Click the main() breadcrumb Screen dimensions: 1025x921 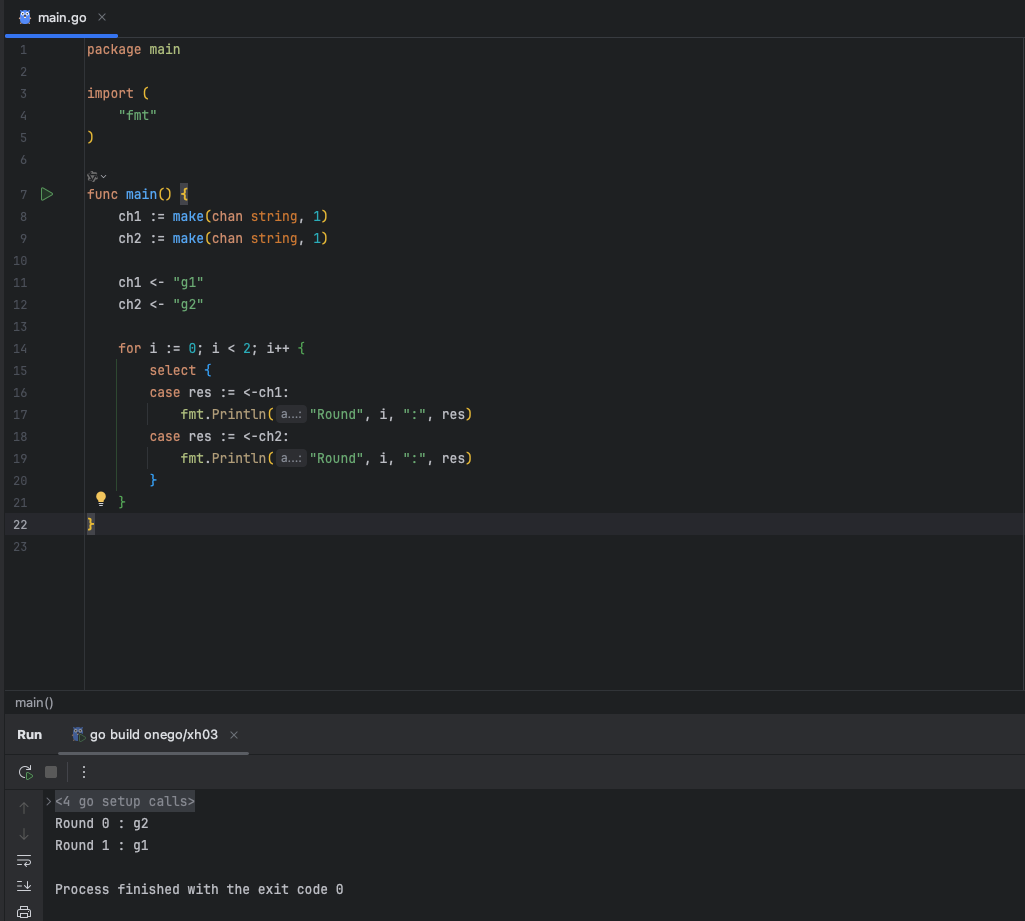point(34,703)
